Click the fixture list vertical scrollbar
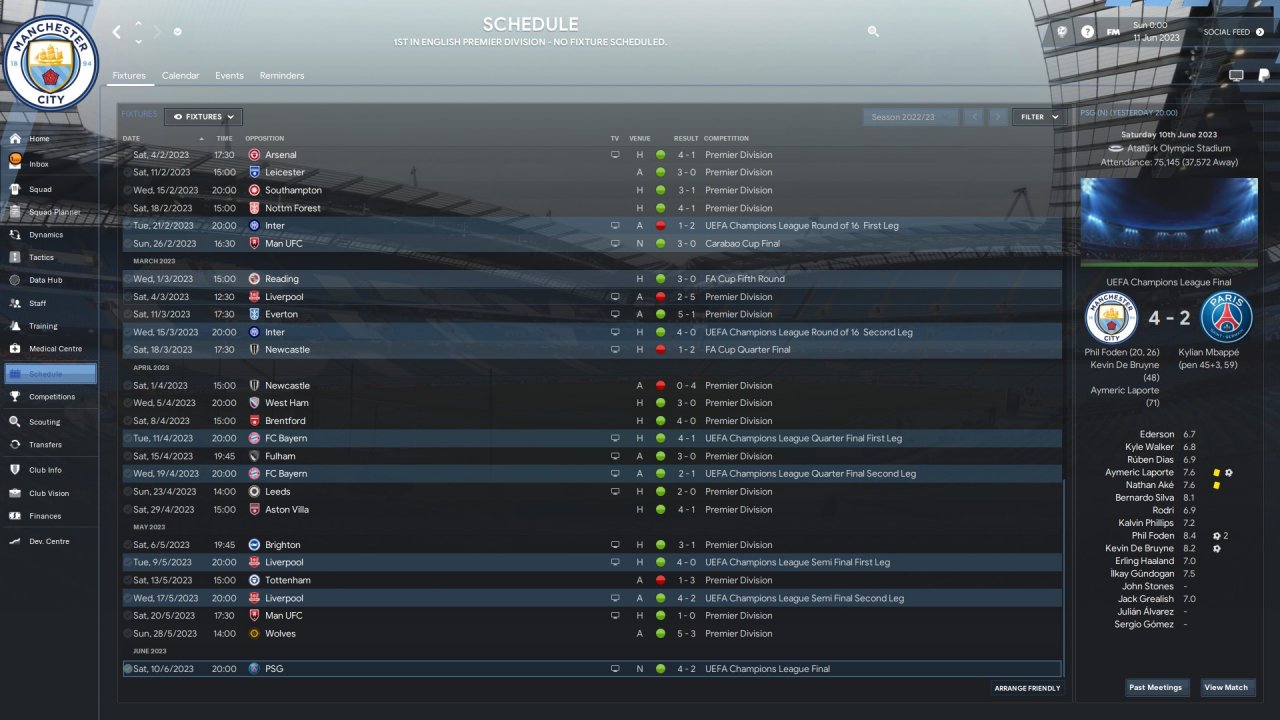The height and width of the screenshot is (720, 1280). pos(1064,577)
